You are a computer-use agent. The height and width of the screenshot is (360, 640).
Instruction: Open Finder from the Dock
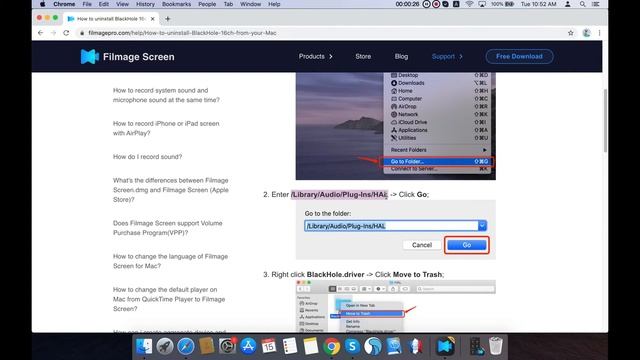point(144,346)
